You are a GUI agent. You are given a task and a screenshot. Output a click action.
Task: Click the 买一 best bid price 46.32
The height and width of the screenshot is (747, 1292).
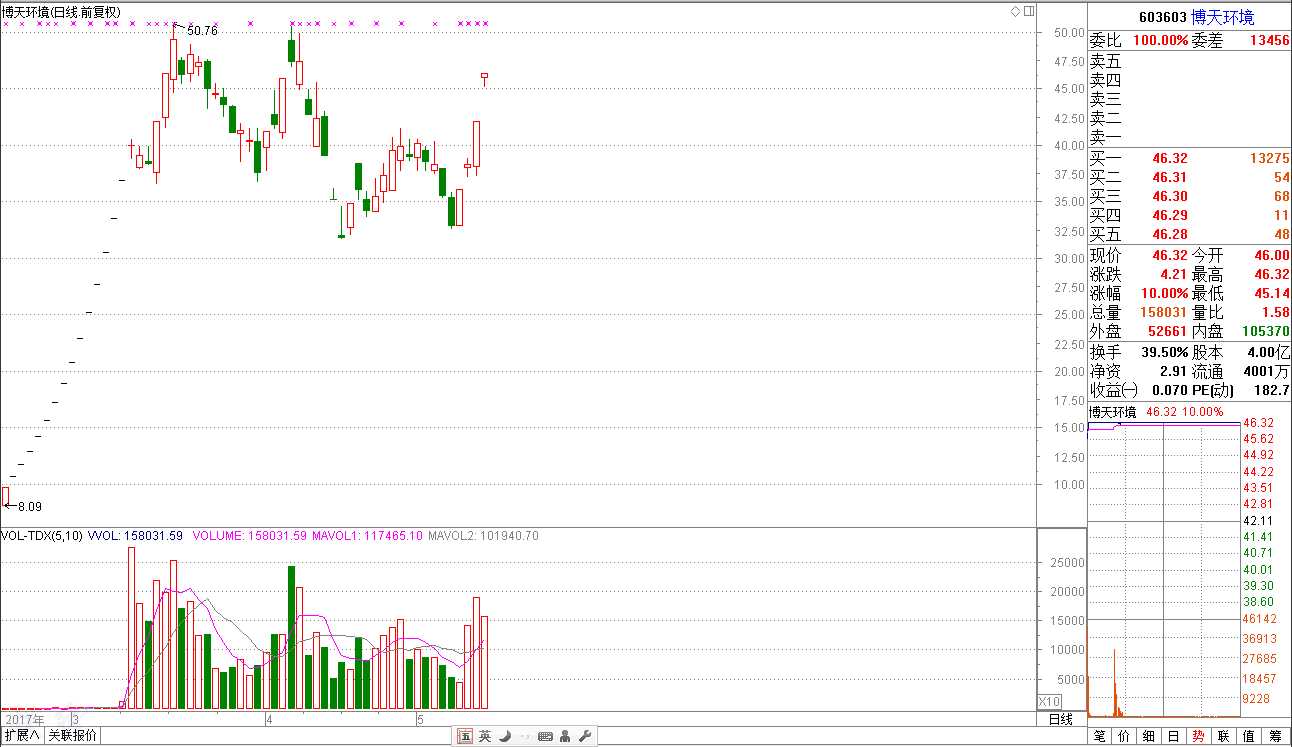(x=1170, y=158)
